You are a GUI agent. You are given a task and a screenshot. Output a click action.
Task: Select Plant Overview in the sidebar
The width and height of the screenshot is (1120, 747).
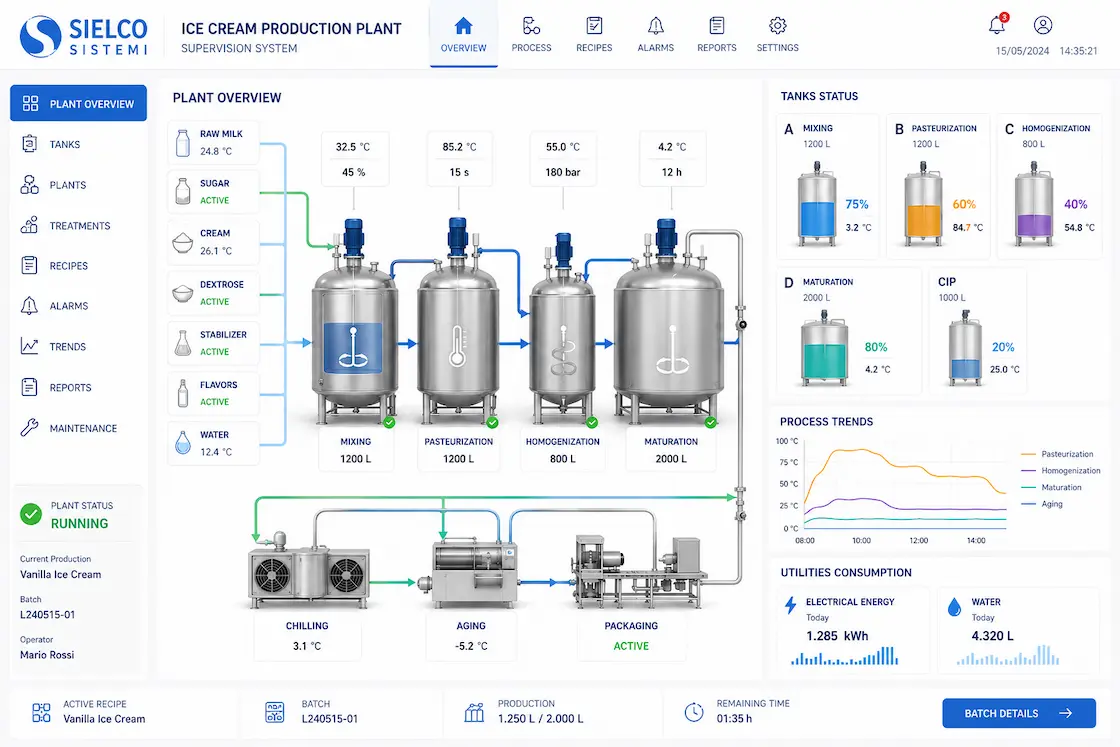point(79,104)
